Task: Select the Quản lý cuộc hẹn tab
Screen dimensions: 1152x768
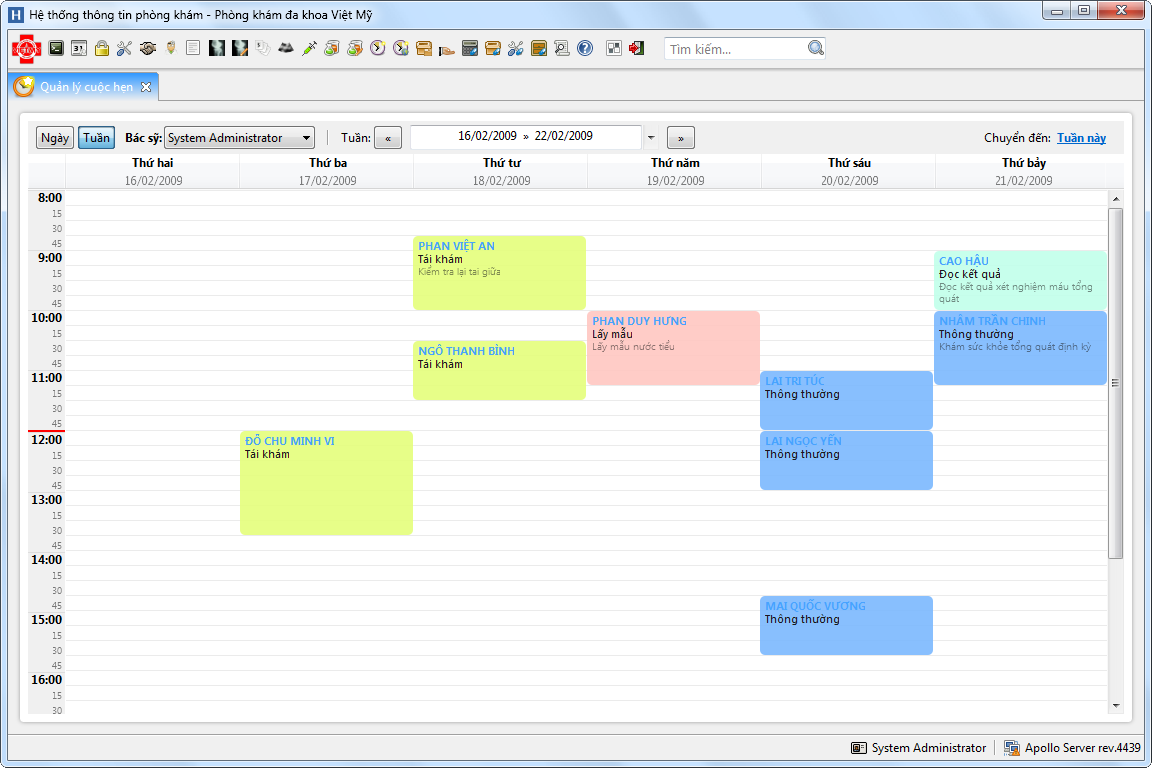Action: (x=86, y=87)
